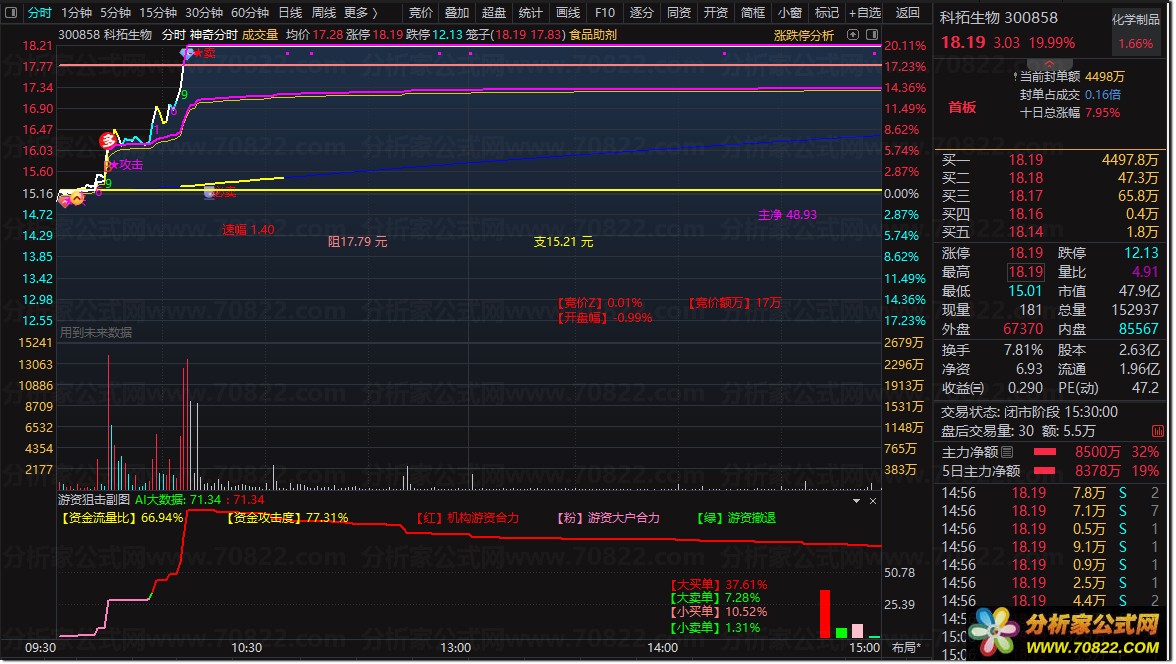Click the 跌停 12.13 value

(x=1141, y=253)
